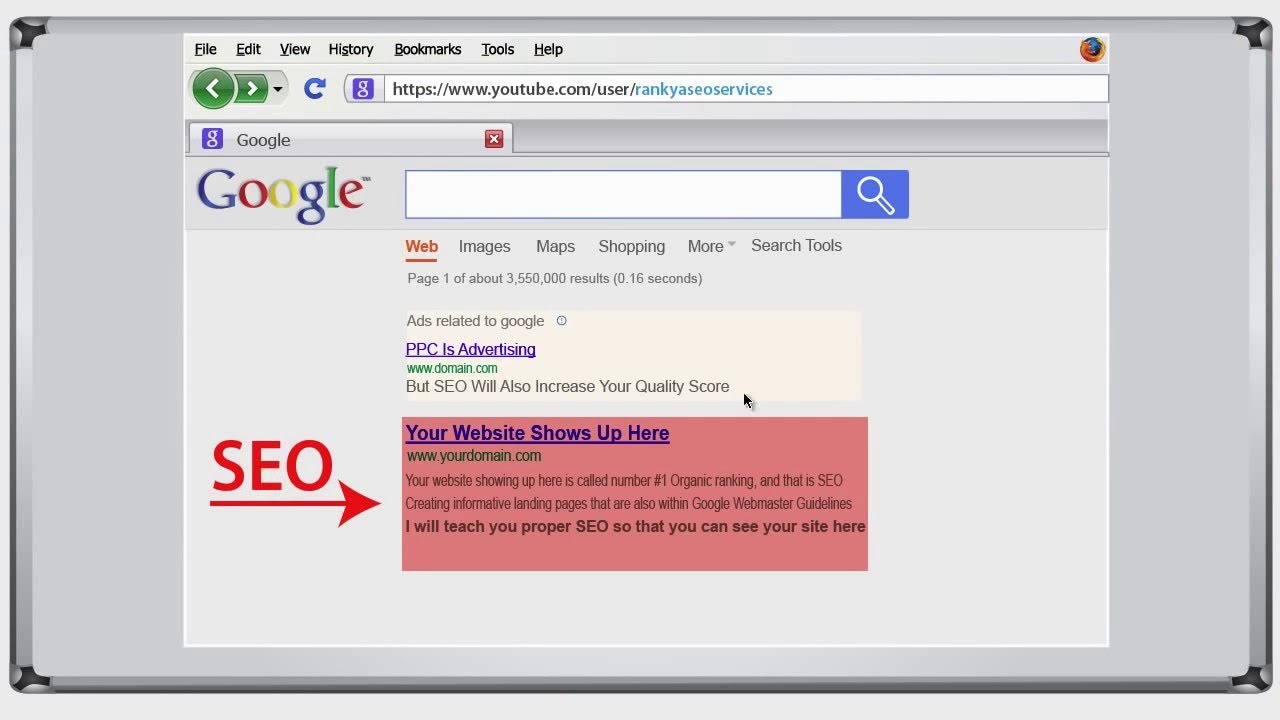This screenshot has height=720, width=1280.
Task: Switch to the Images results tab
Action: pyautogui.click(x=484, y=246)
